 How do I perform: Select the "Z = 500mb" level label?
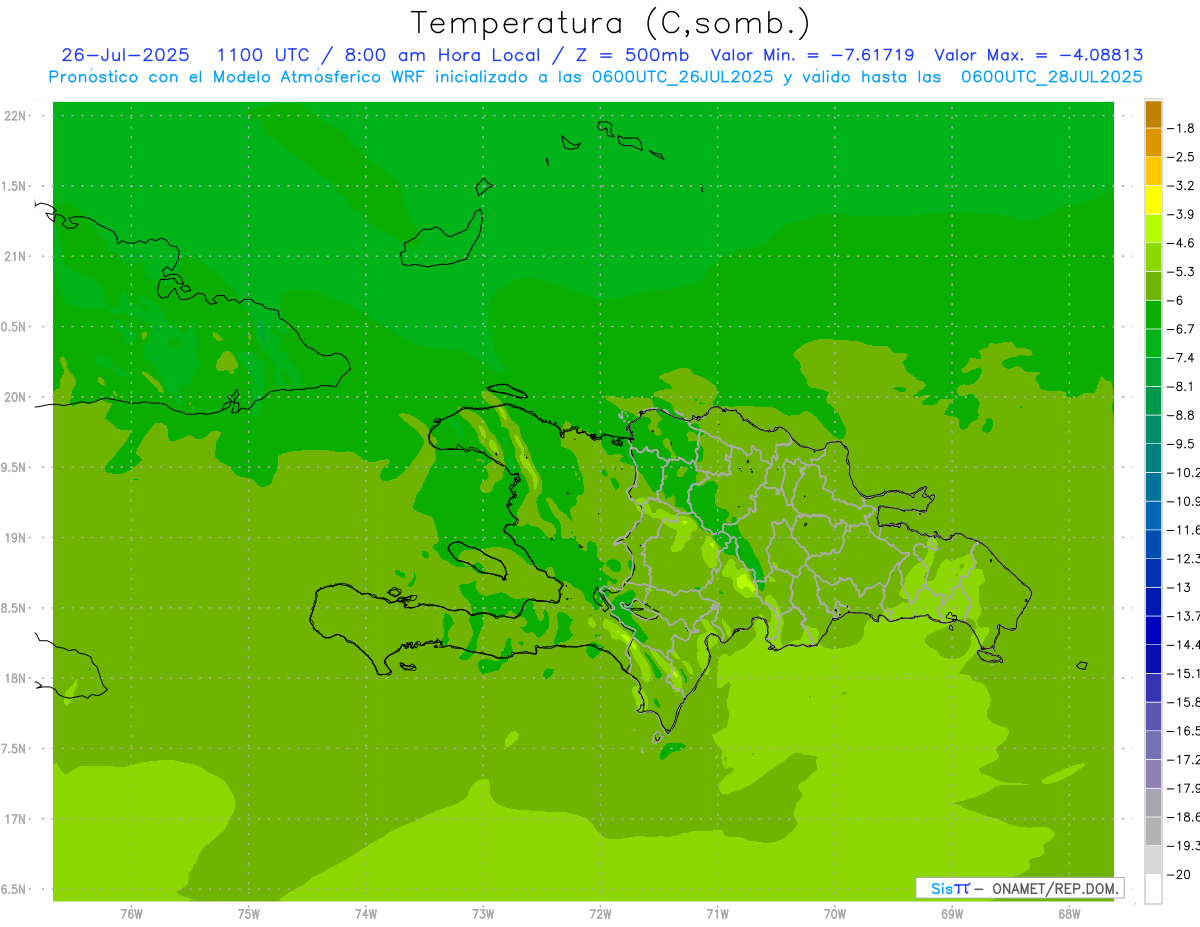pos(630,56)
